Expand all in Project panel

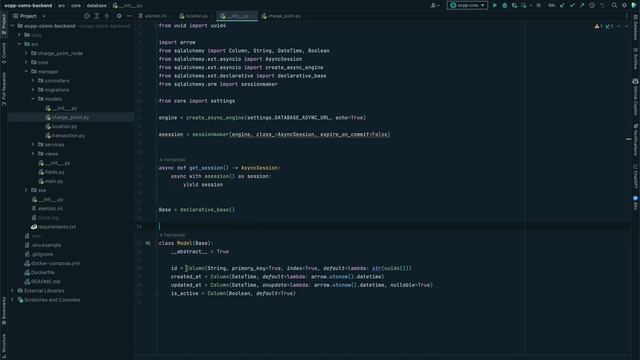pos(97,16)
